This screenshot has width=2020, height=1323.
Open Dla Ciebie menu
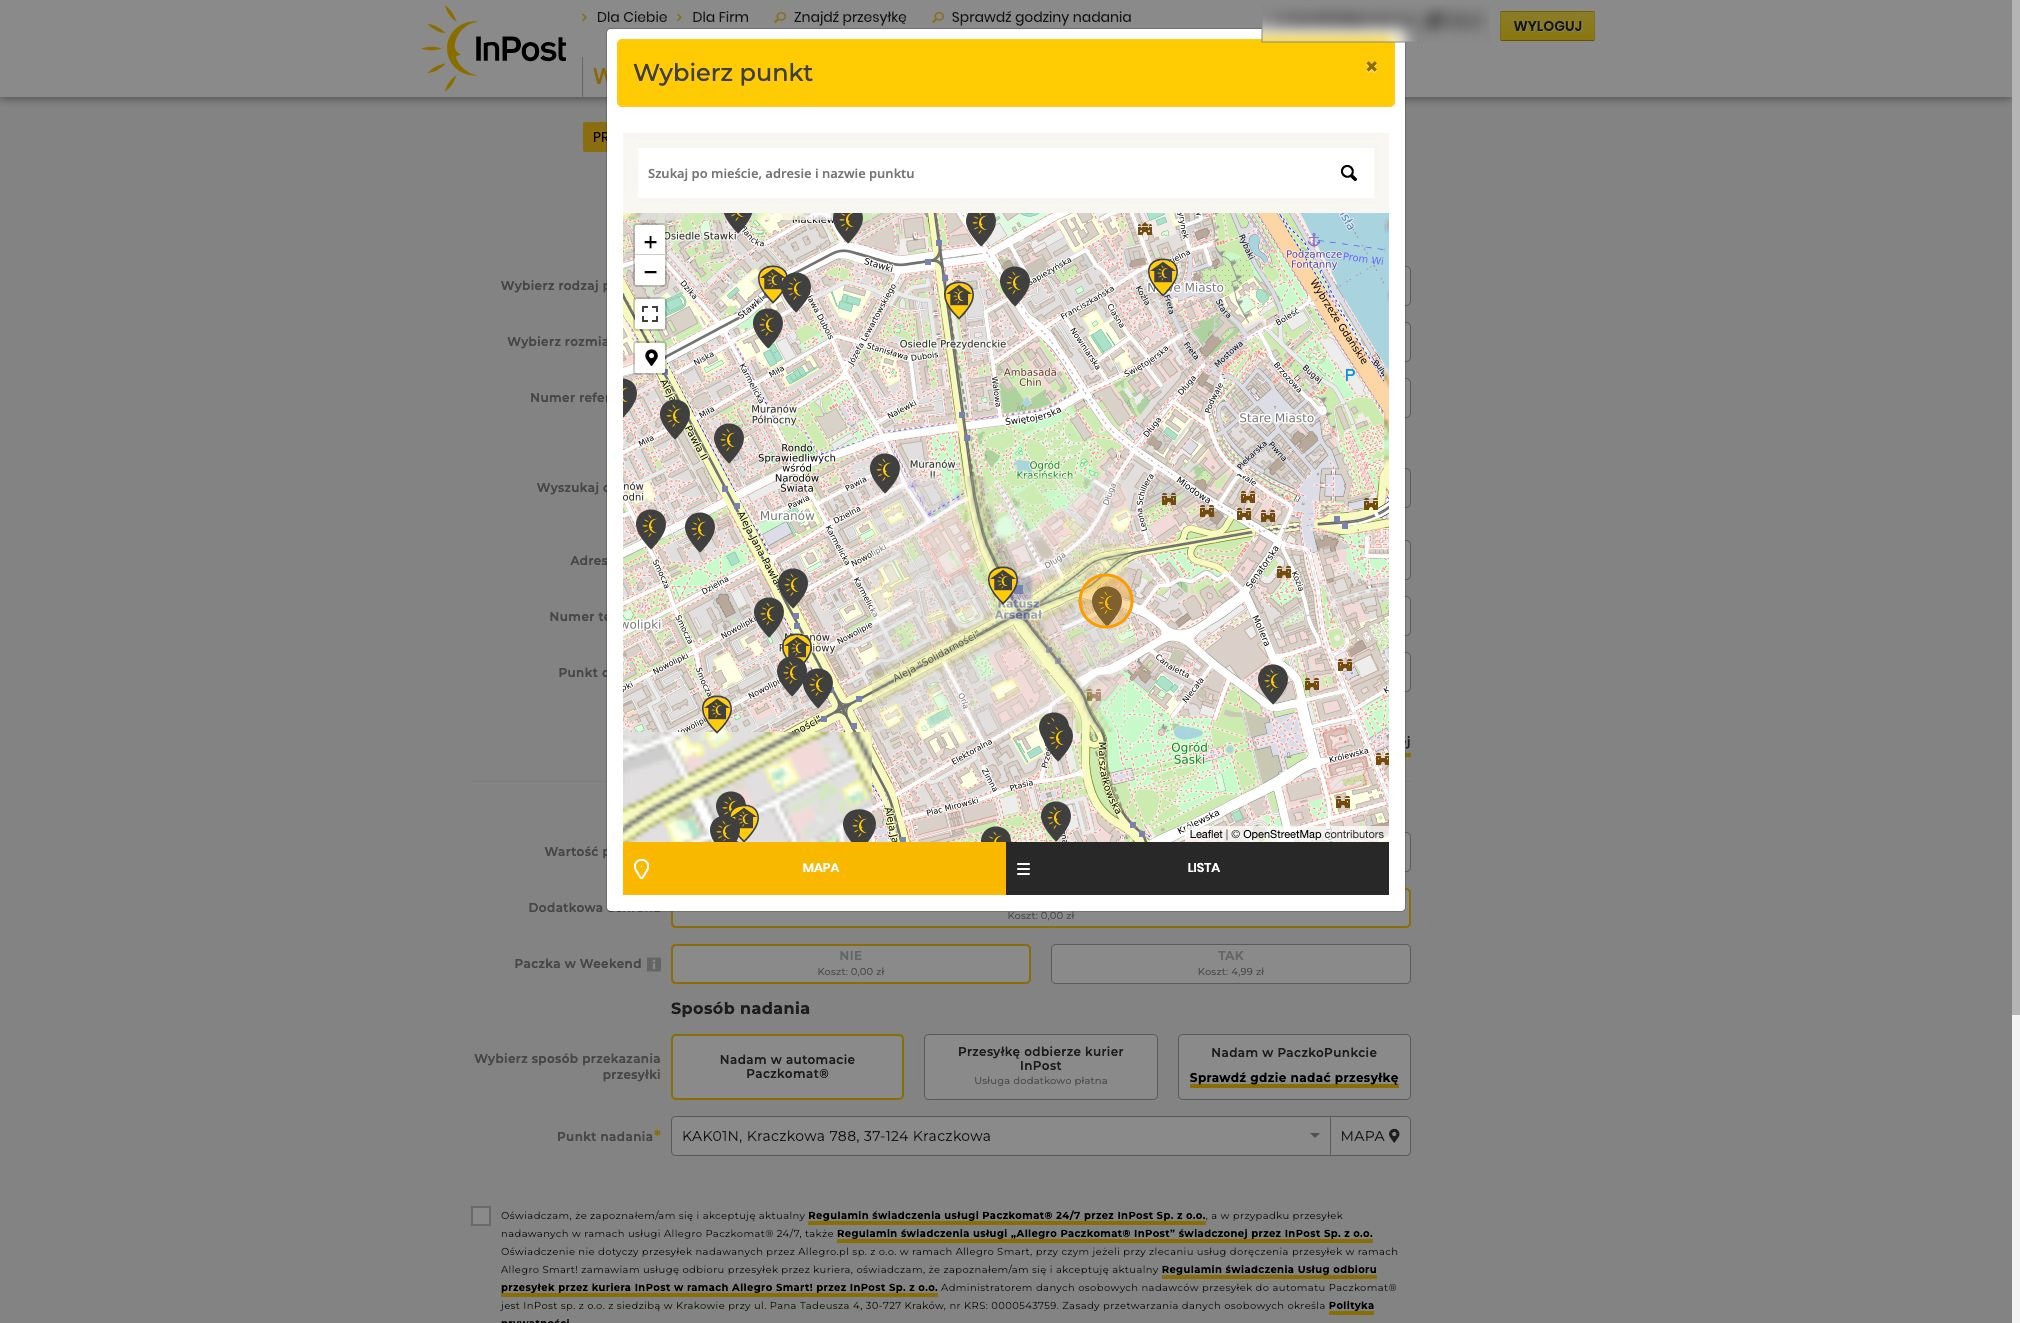click(x=631, y=17)
